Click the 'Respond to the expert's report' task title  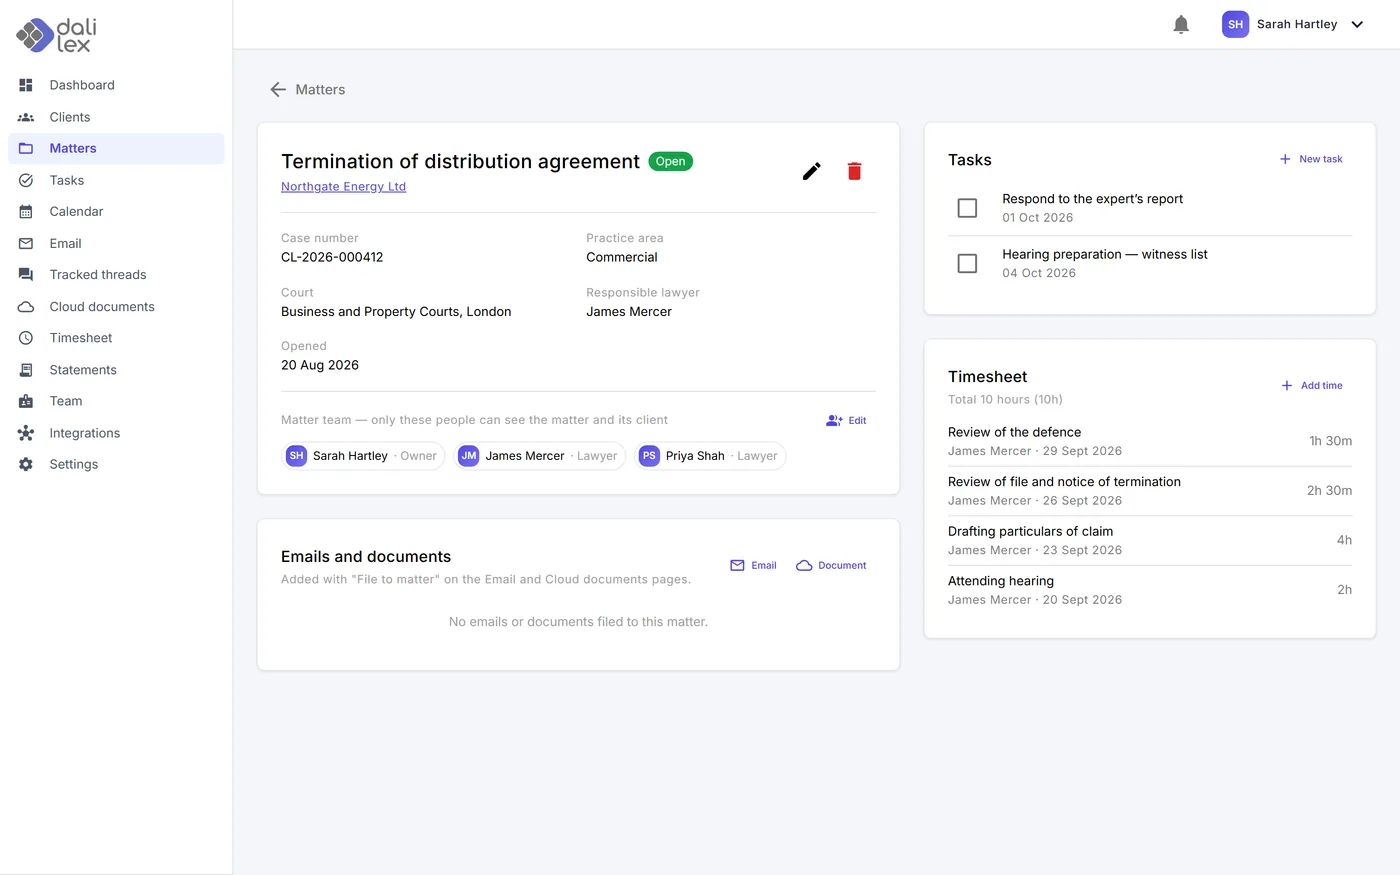pos(1092,199)
